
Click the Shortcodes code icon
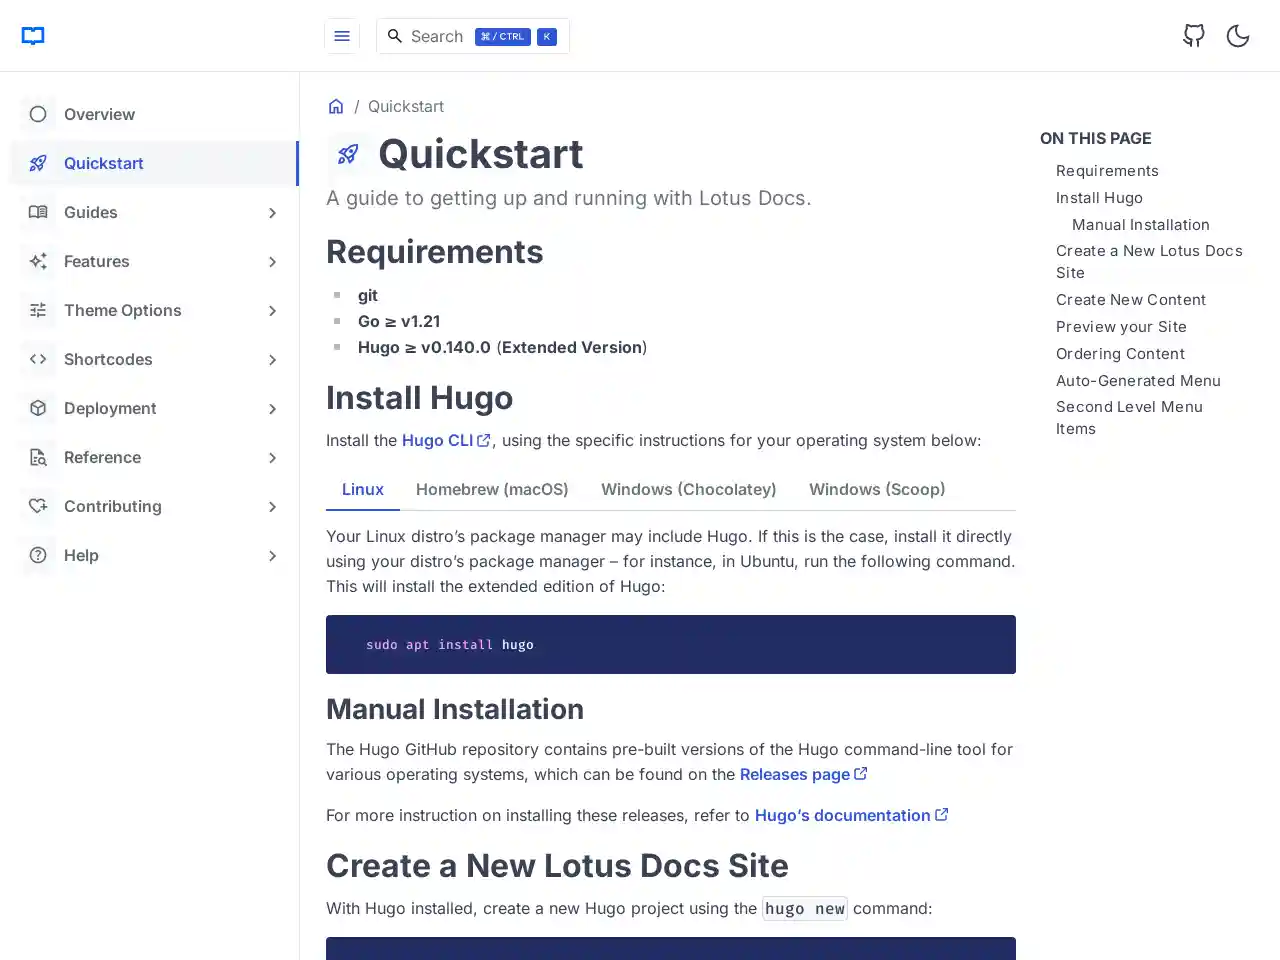(x=38, y=359)
